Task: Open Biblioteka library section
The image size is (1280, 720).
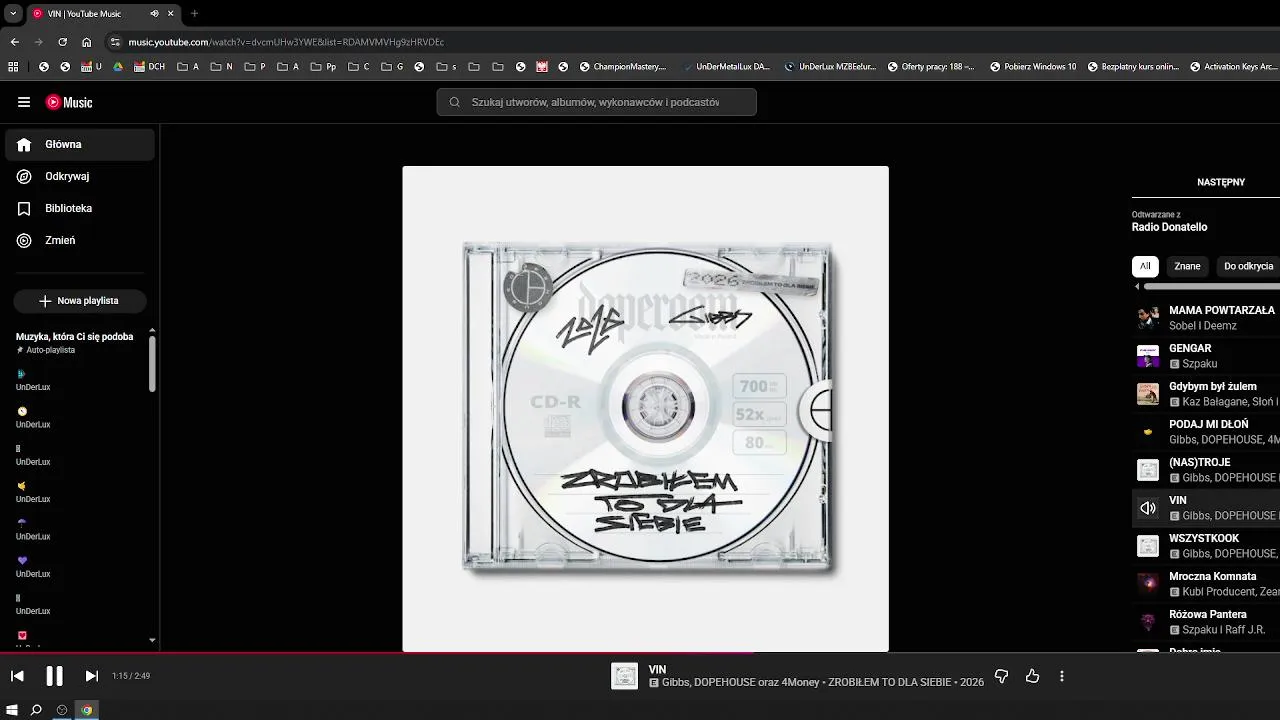Action: coord(80,208)
